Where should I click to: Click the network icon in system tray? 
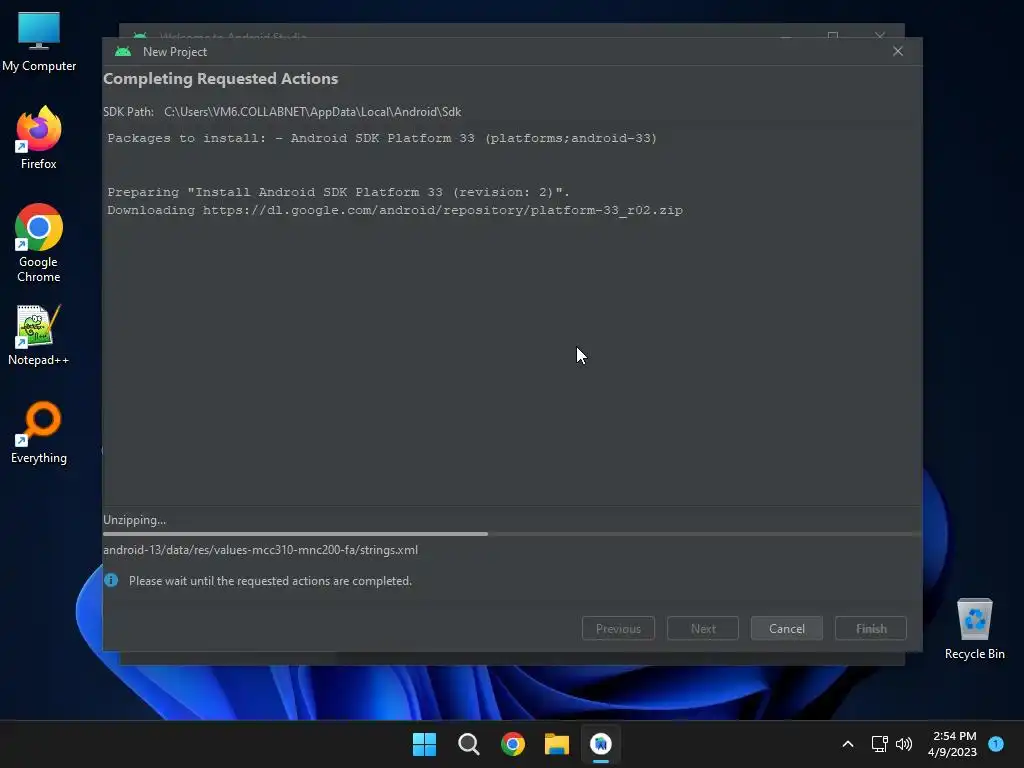point(880,744)
